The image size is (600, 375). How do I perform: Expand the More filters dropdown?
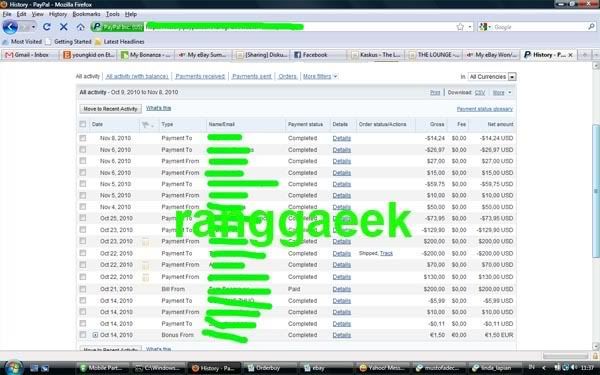pos(320,77)
